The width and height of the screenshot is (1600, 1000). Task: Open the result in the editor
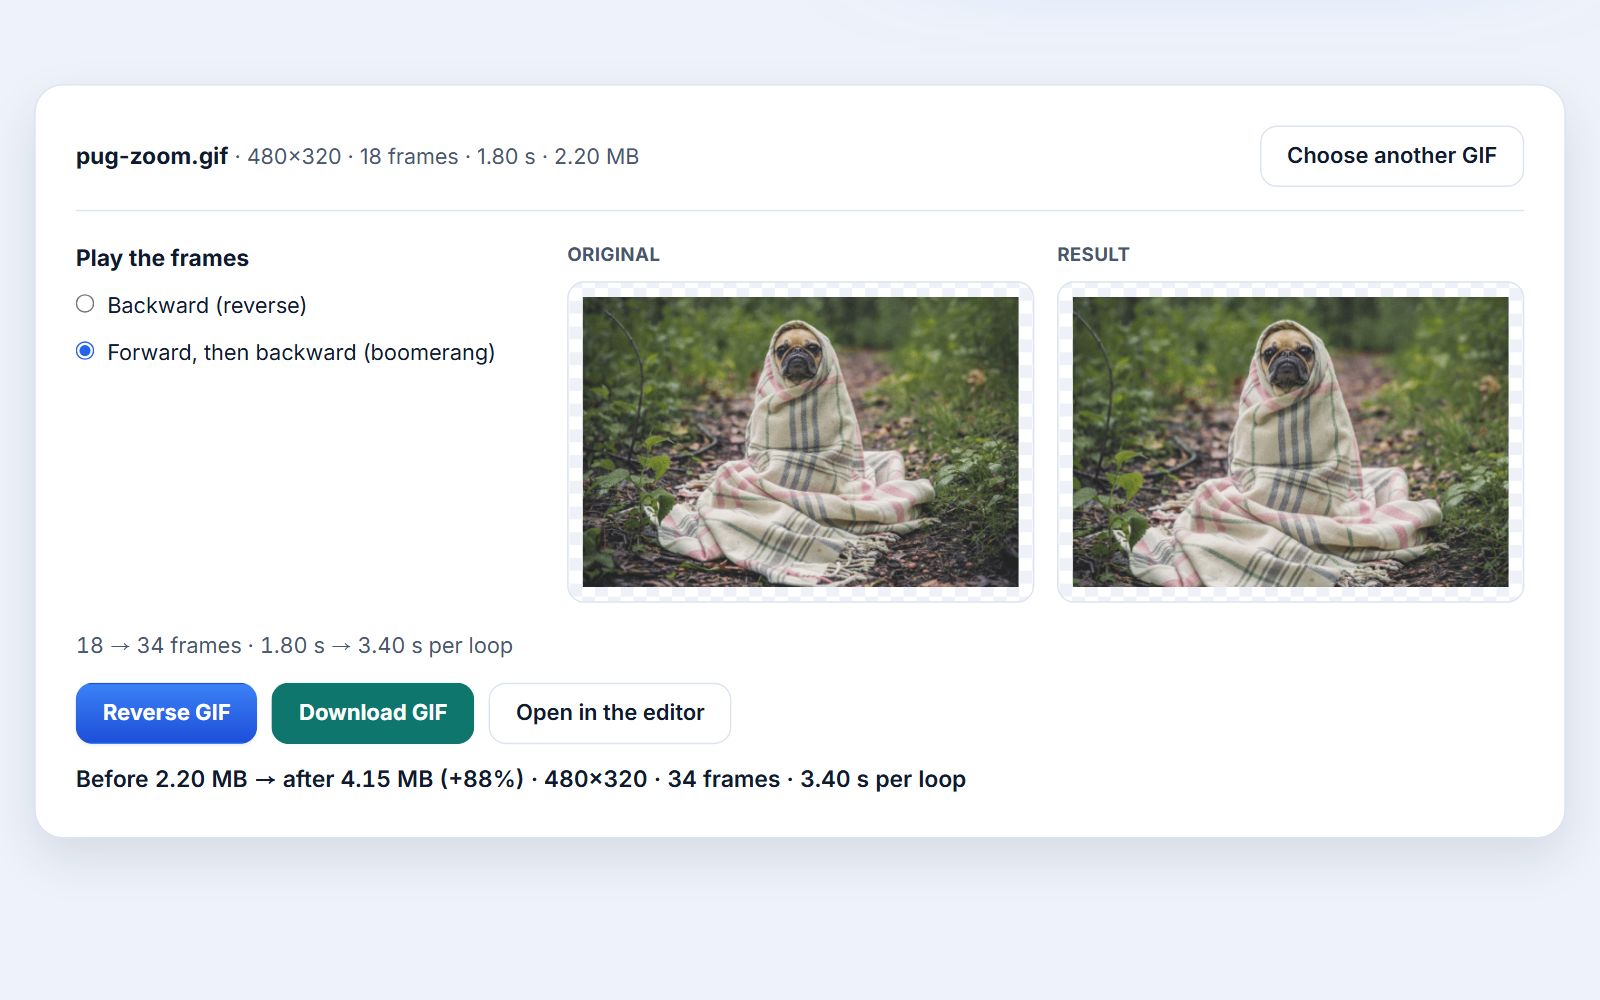pos(610,713)
